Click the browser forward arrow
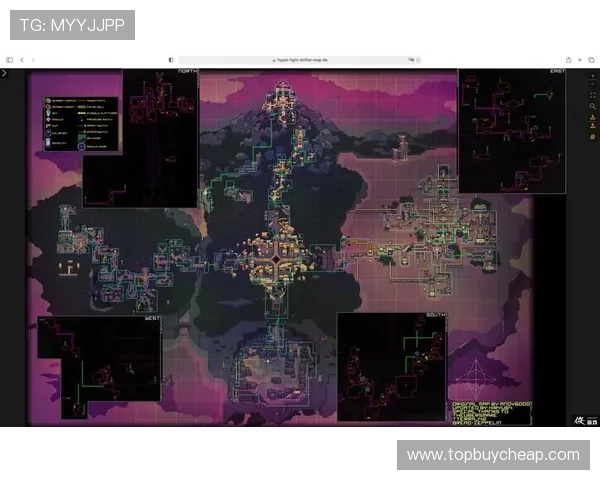Image resolution: width=600 pixels, height=480 pixels. point(33,60)
